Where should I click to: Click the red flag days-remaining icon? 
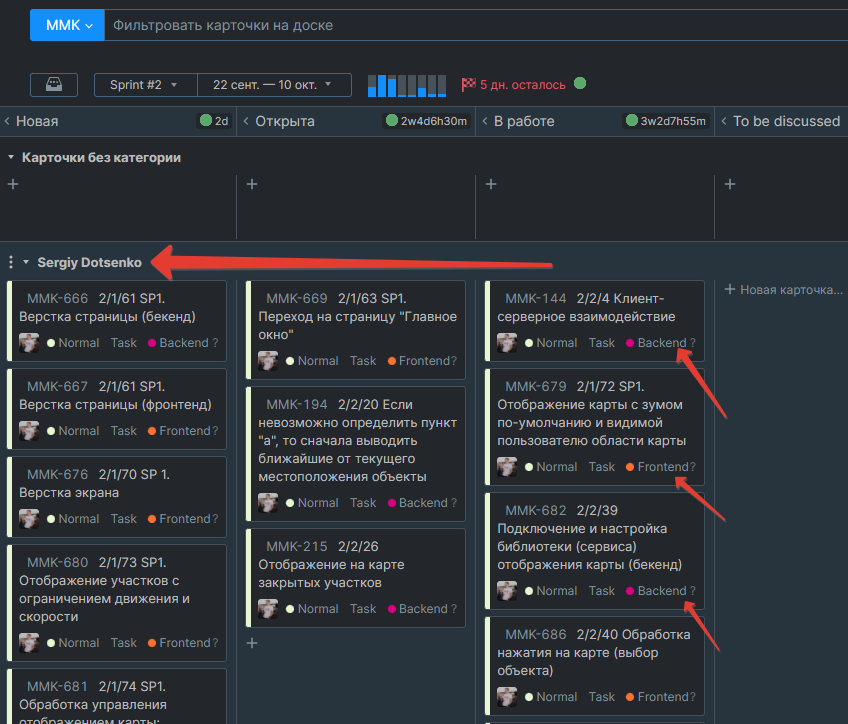[x=468, y=85]
